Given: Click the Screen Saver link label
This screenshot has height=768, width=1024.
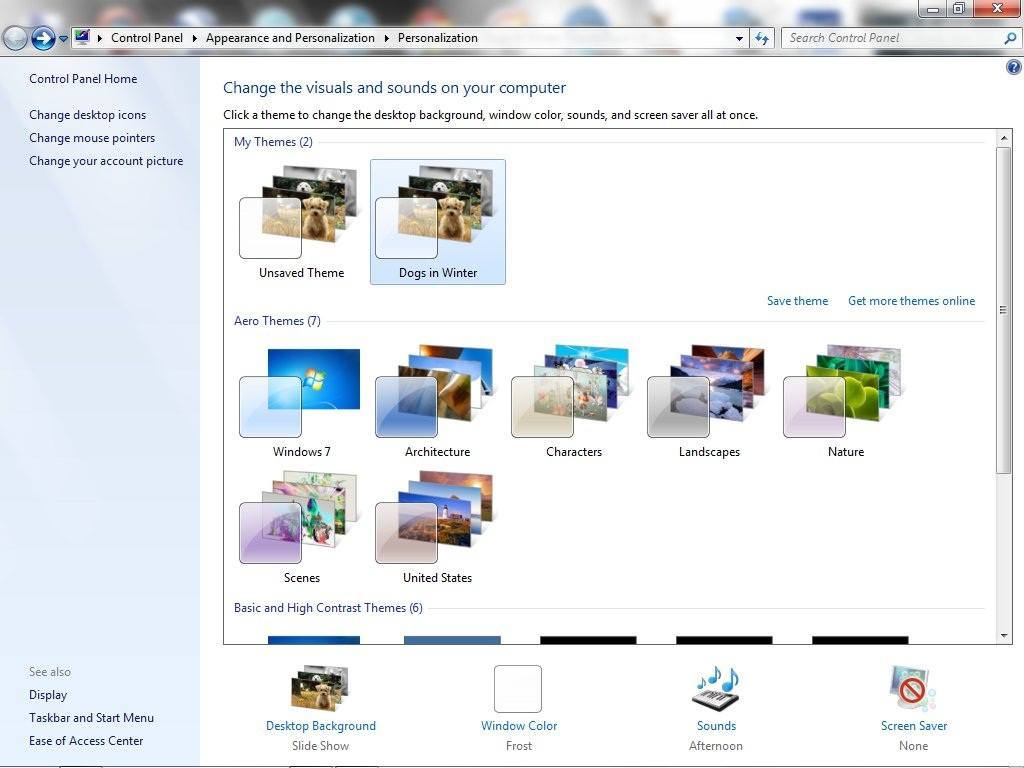Looking at the screenshot, I should tap(914, 726).
